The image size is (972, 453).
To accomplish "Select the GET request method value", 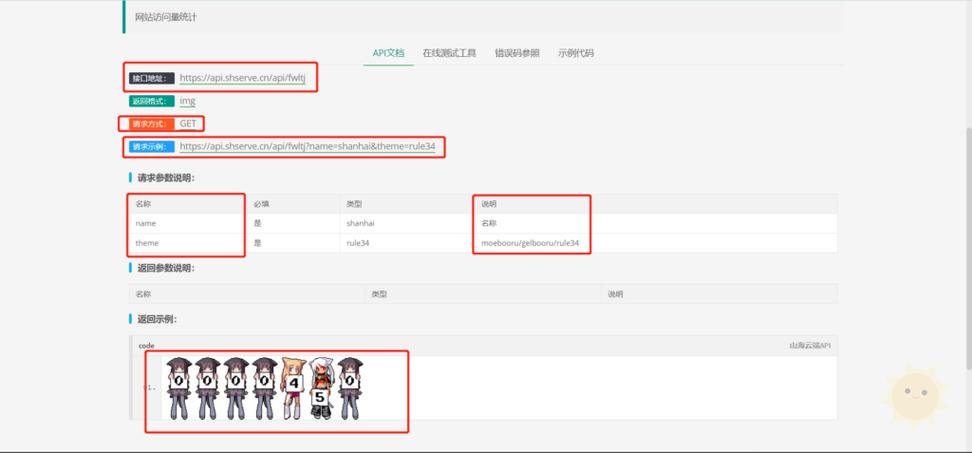I will (x=188, y=124).
